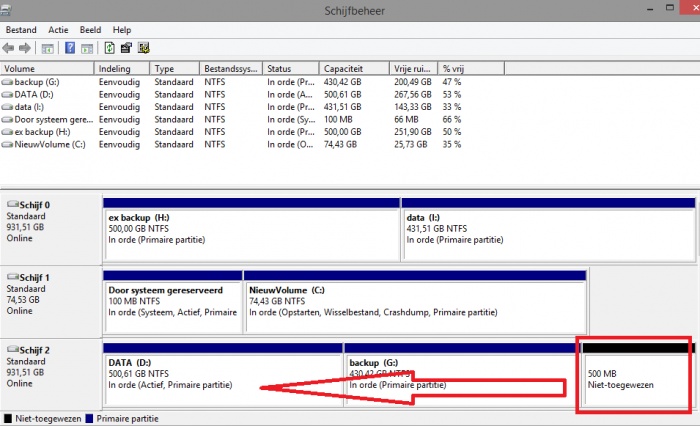The height and width of the screenshot is (426, 700).
Task: Click the blue Primaire partitie legend swatch
Action: click(x=89, y=419)
